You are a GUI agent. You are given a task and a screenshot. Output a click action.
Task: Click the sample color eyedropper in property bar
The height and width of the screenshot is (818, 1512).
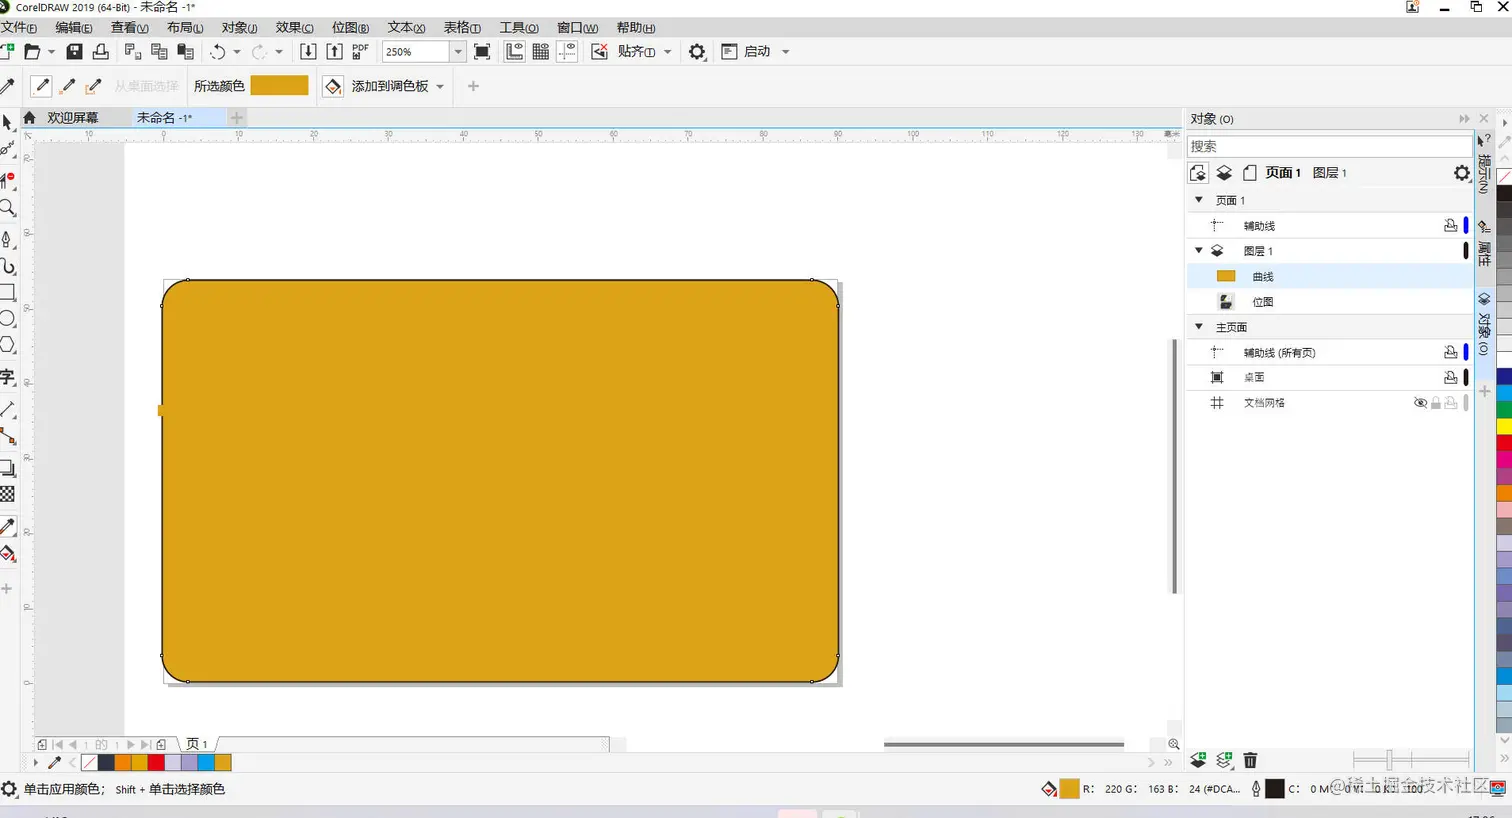click(x=41, y=86)
